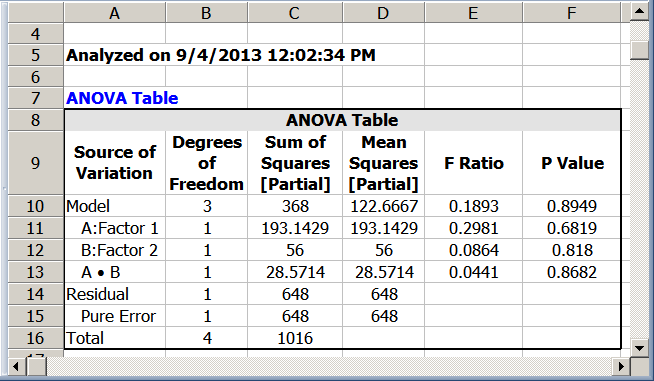Image resolution: width=654 pixels, height=381 pixels.
Task: Select row 12 header
Action: coord(35,250)
